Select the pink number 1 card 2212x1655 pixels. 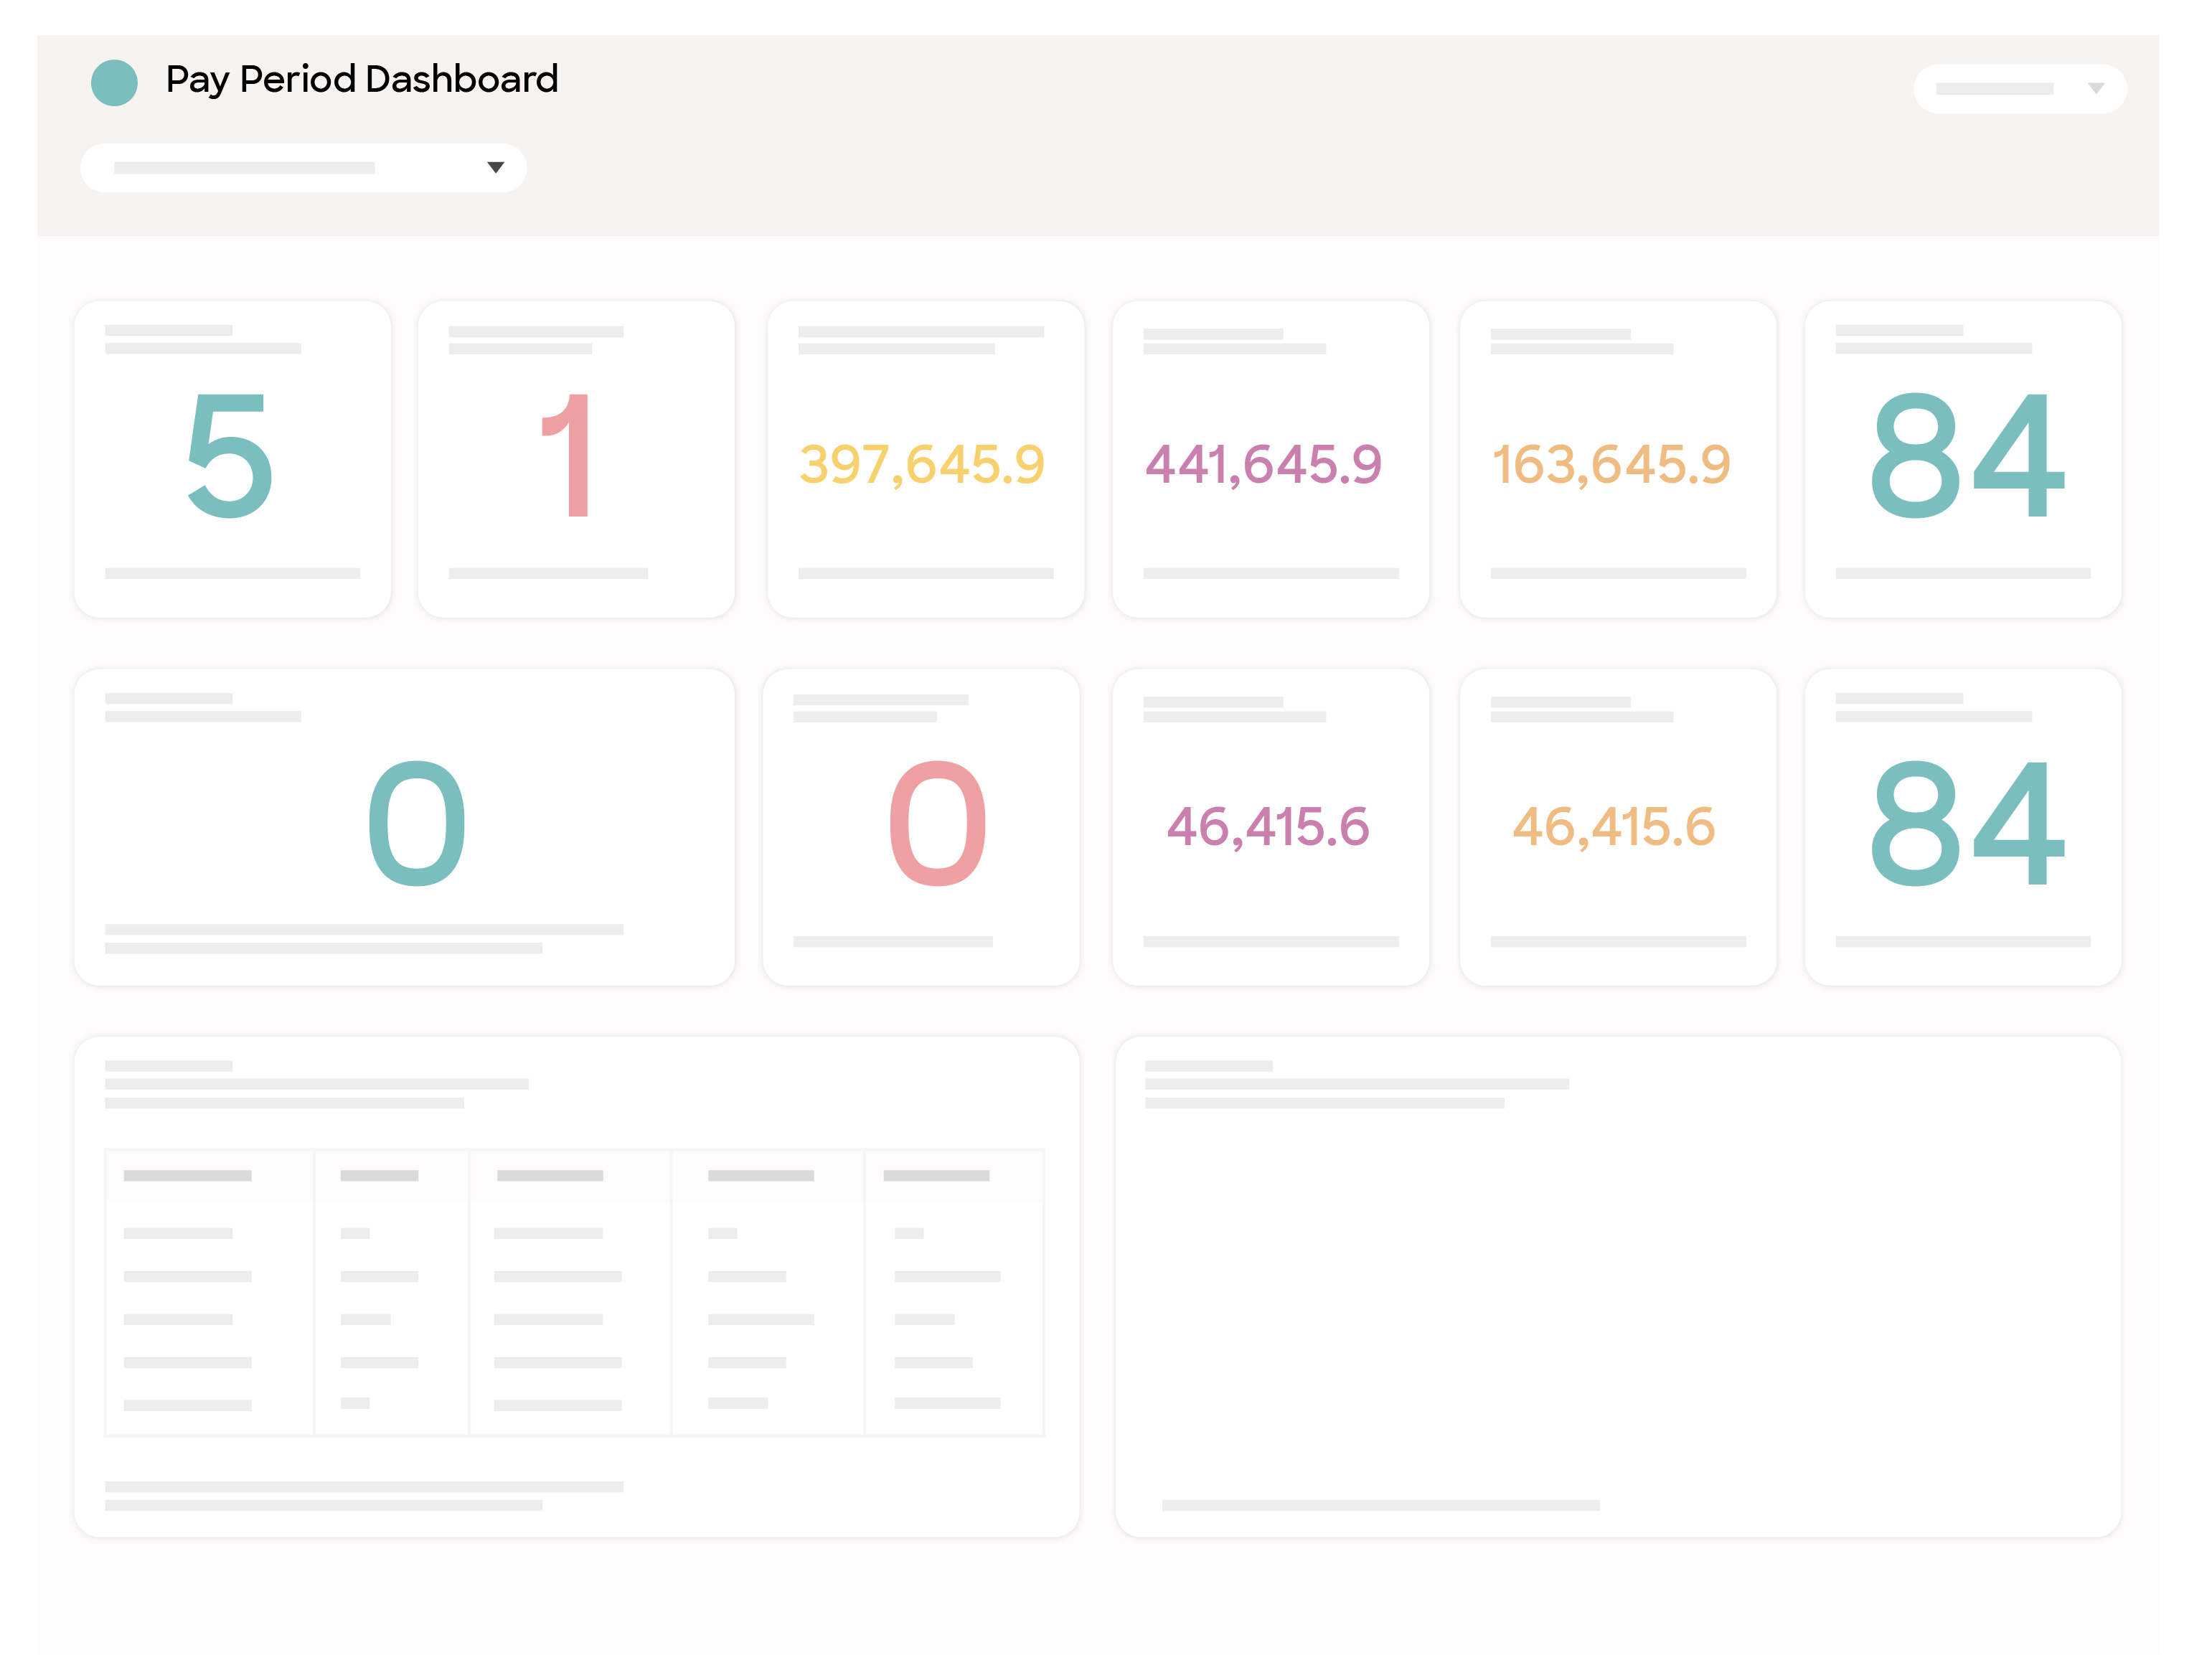[575, 458]
